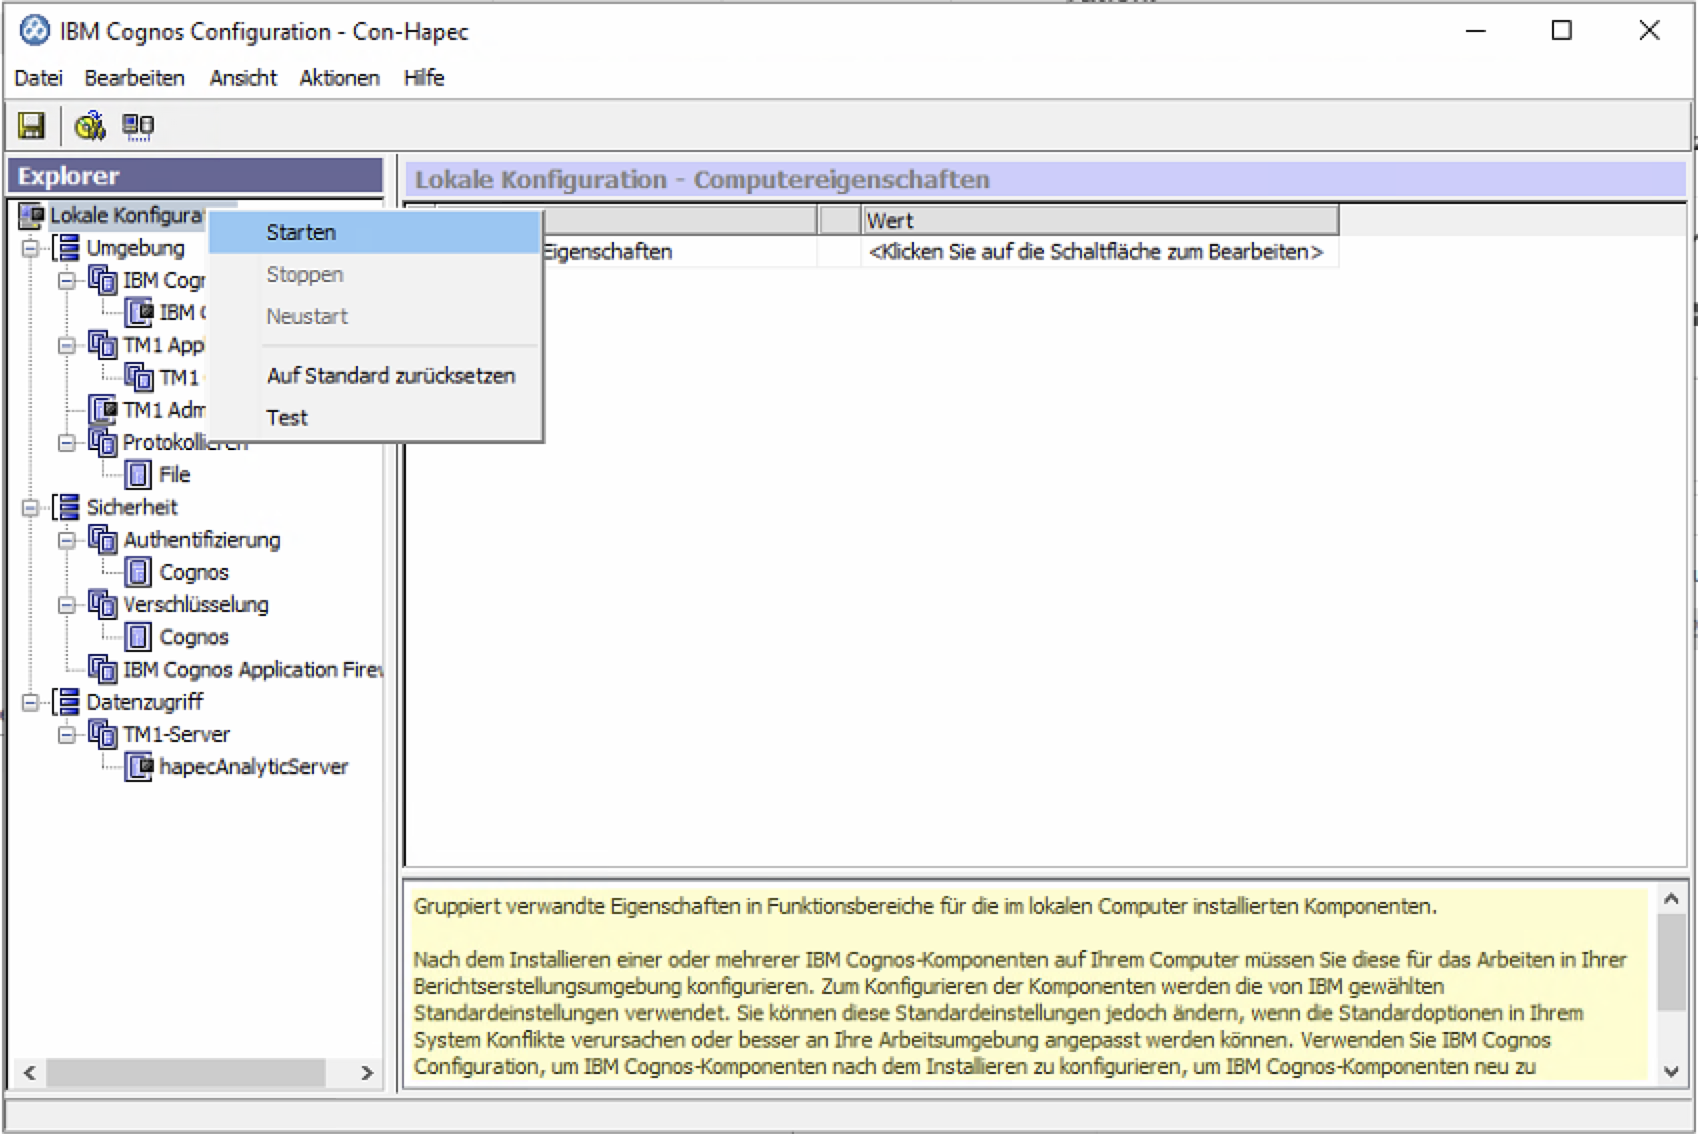The height and width of the screenshot is (1134, 1698).
Task: Open the Aktionen menu
Action: click(339, 78)
